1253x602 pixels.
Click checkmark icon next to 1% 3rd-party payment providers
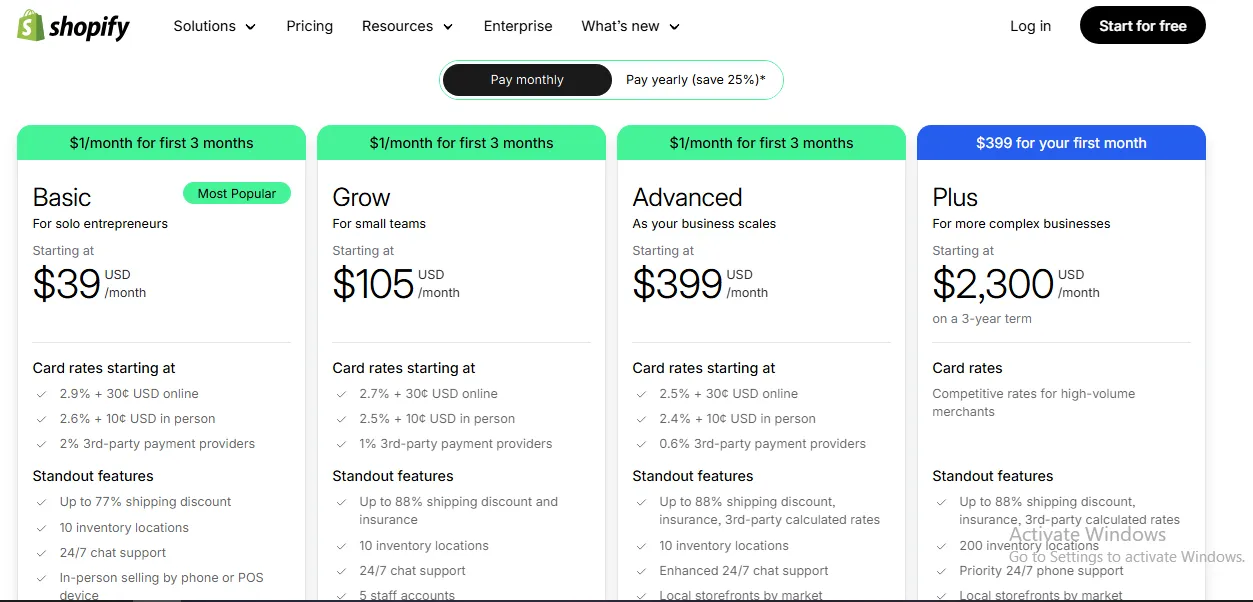[341, 444]
